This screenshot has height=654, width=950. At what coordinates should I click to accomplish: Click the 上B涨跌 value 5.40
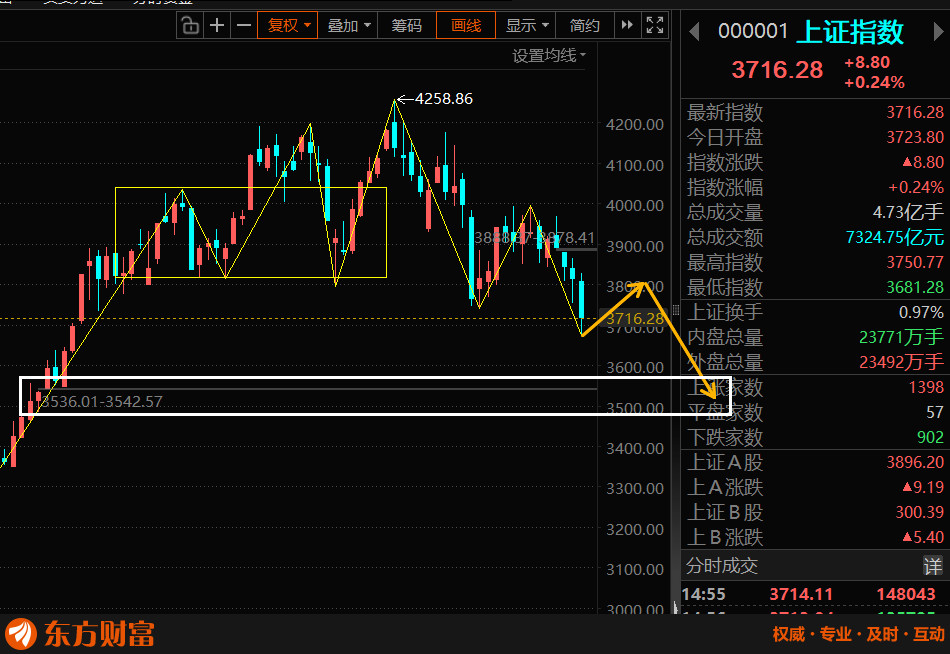[x=923, y=537]
